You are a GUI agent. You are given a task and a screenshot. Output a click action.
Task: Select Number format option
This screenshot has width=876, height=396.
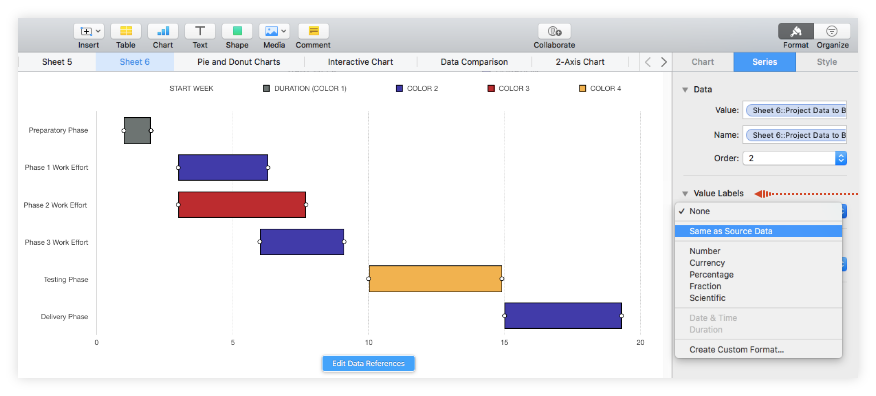pos(758,251)
